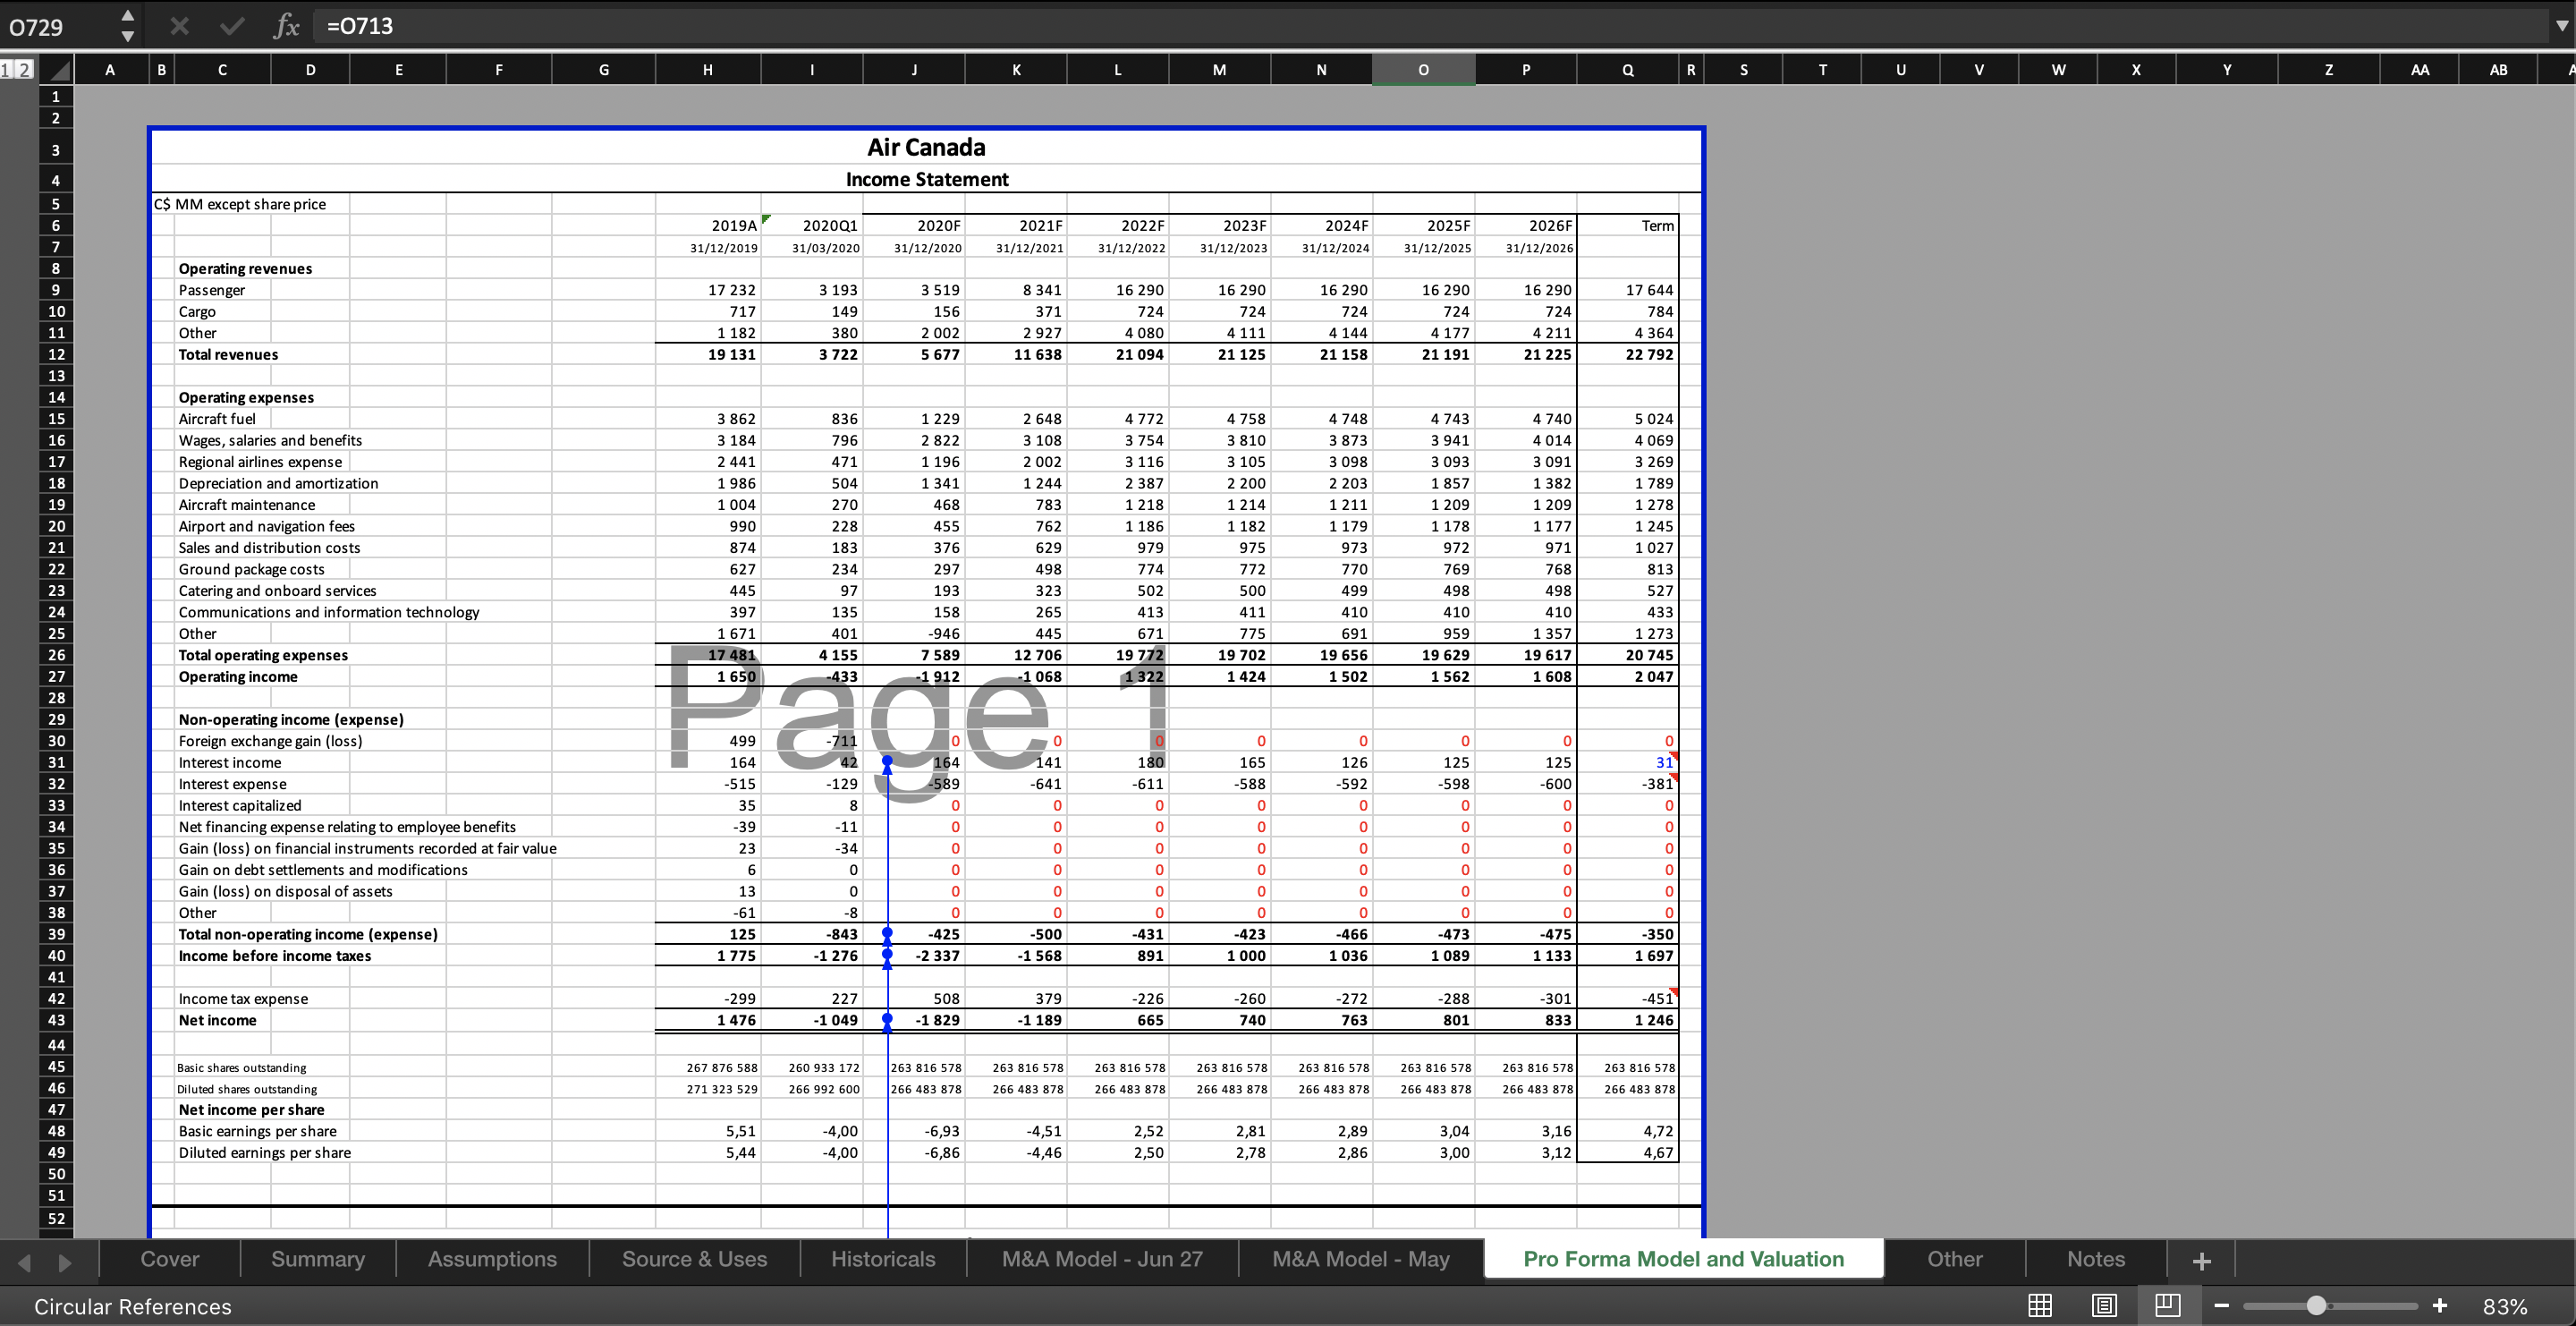
Task: Click the Term column heading cell
Action: pyautogui.click(x=1627, y=225)
